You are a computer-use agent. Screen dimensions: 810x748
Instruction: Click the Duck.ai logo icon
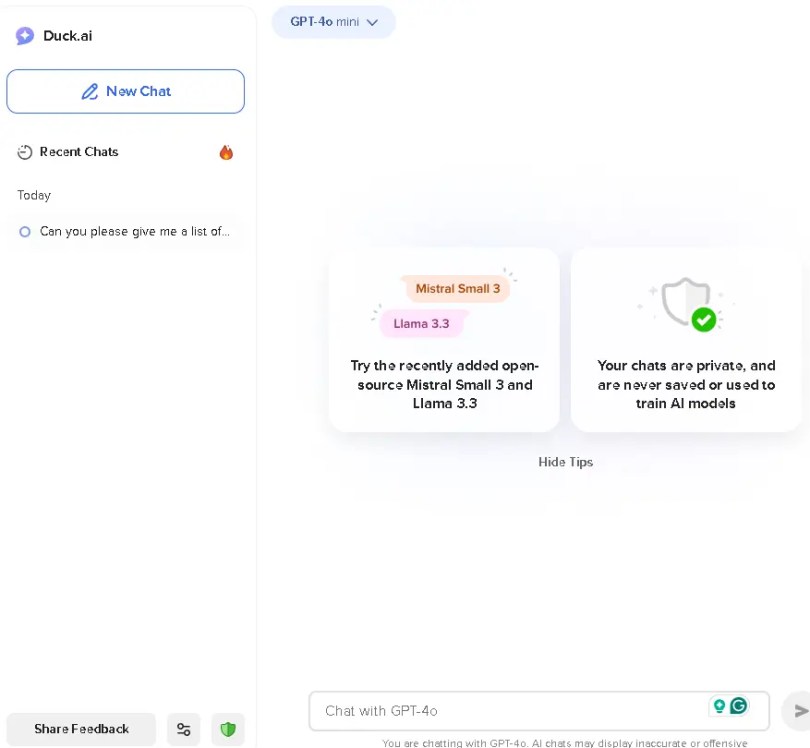[24, 36]
